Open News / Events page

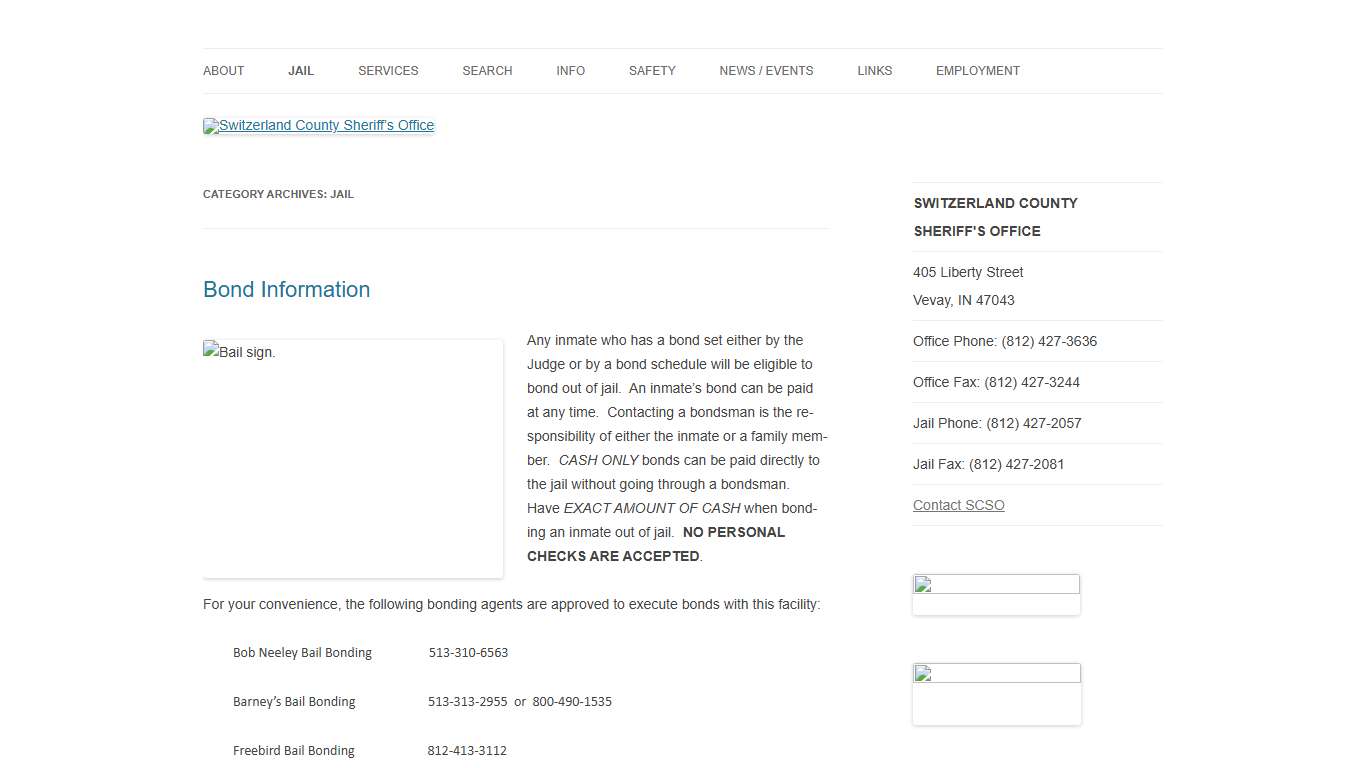[766, 71]
